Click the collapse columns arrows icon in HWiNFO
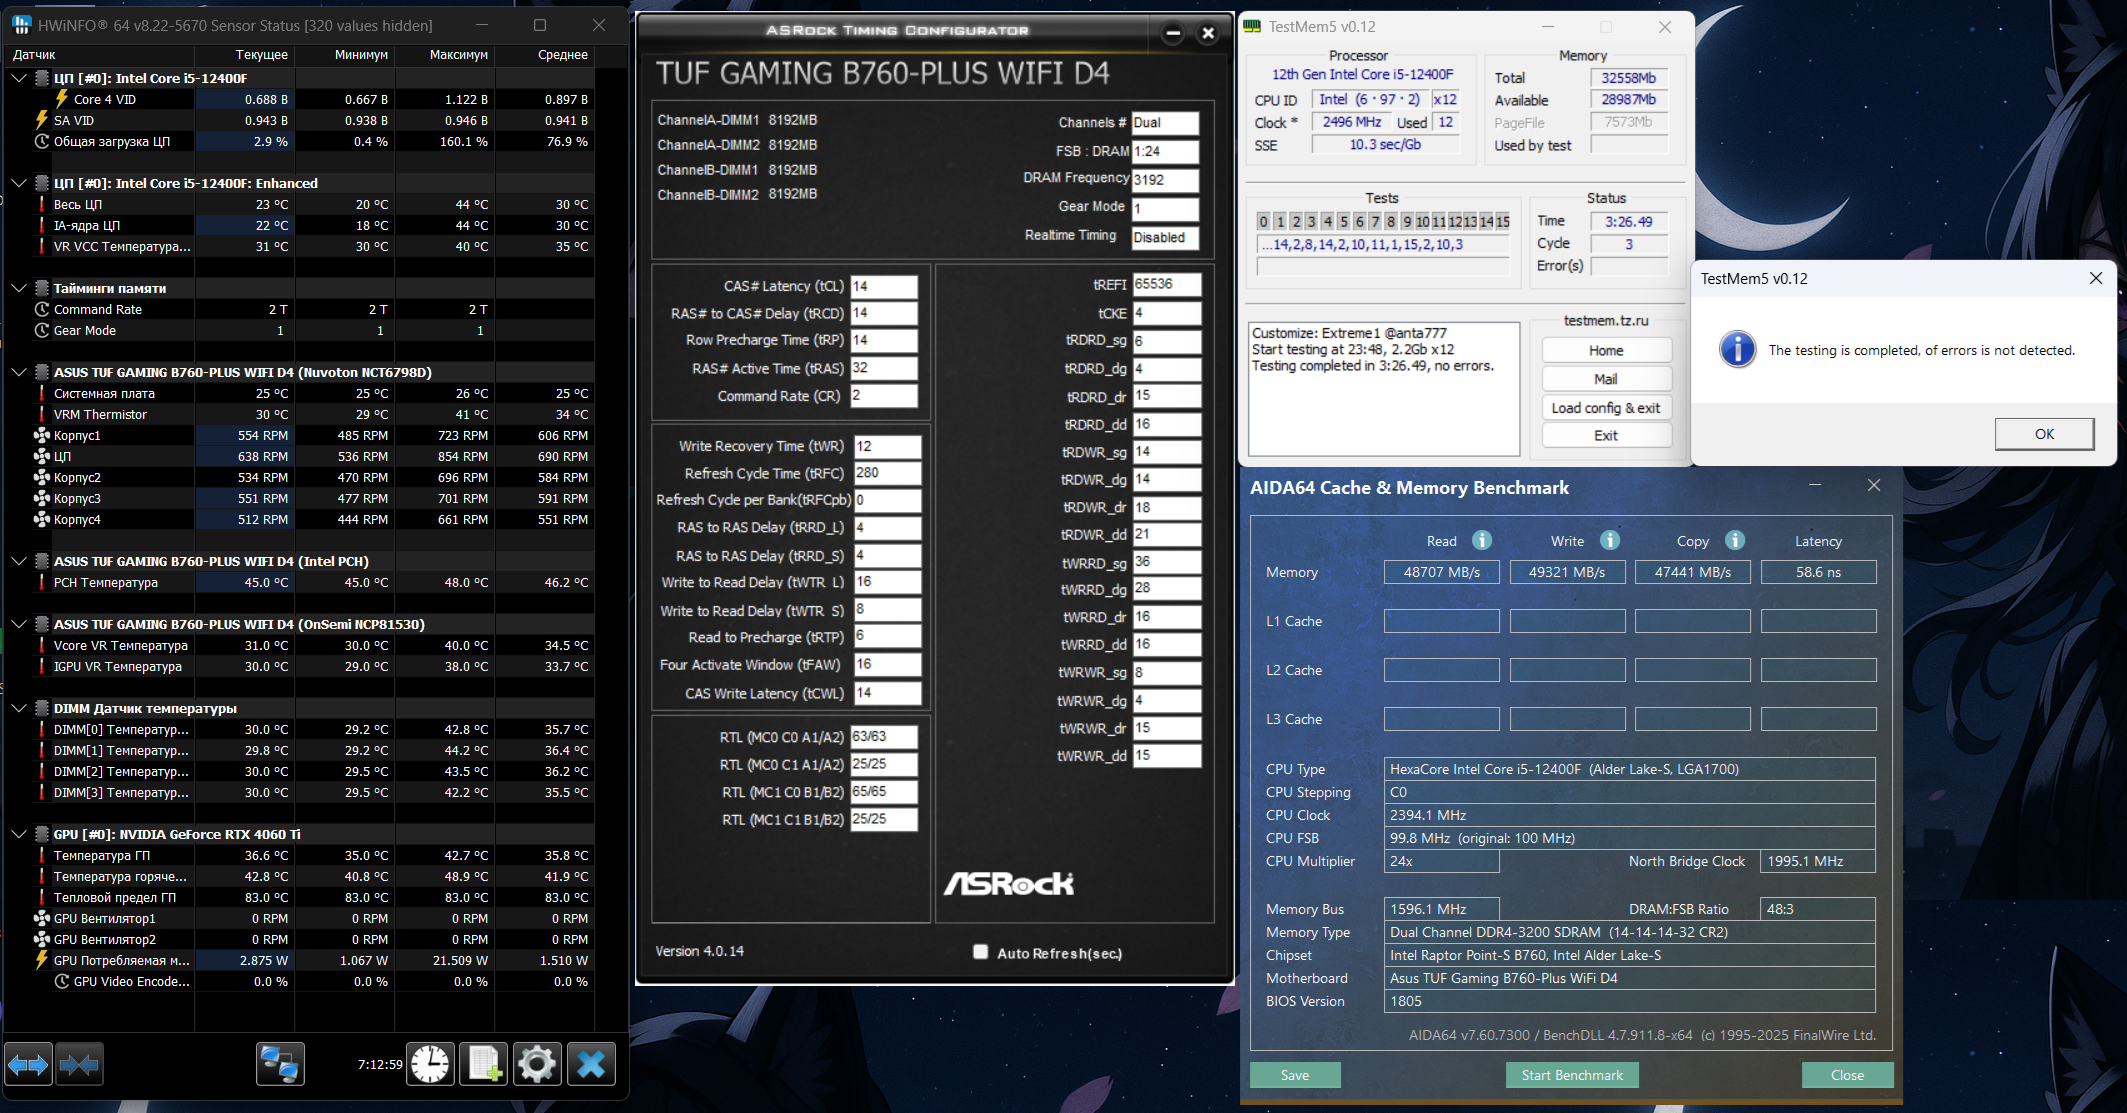 [79, 1065]
